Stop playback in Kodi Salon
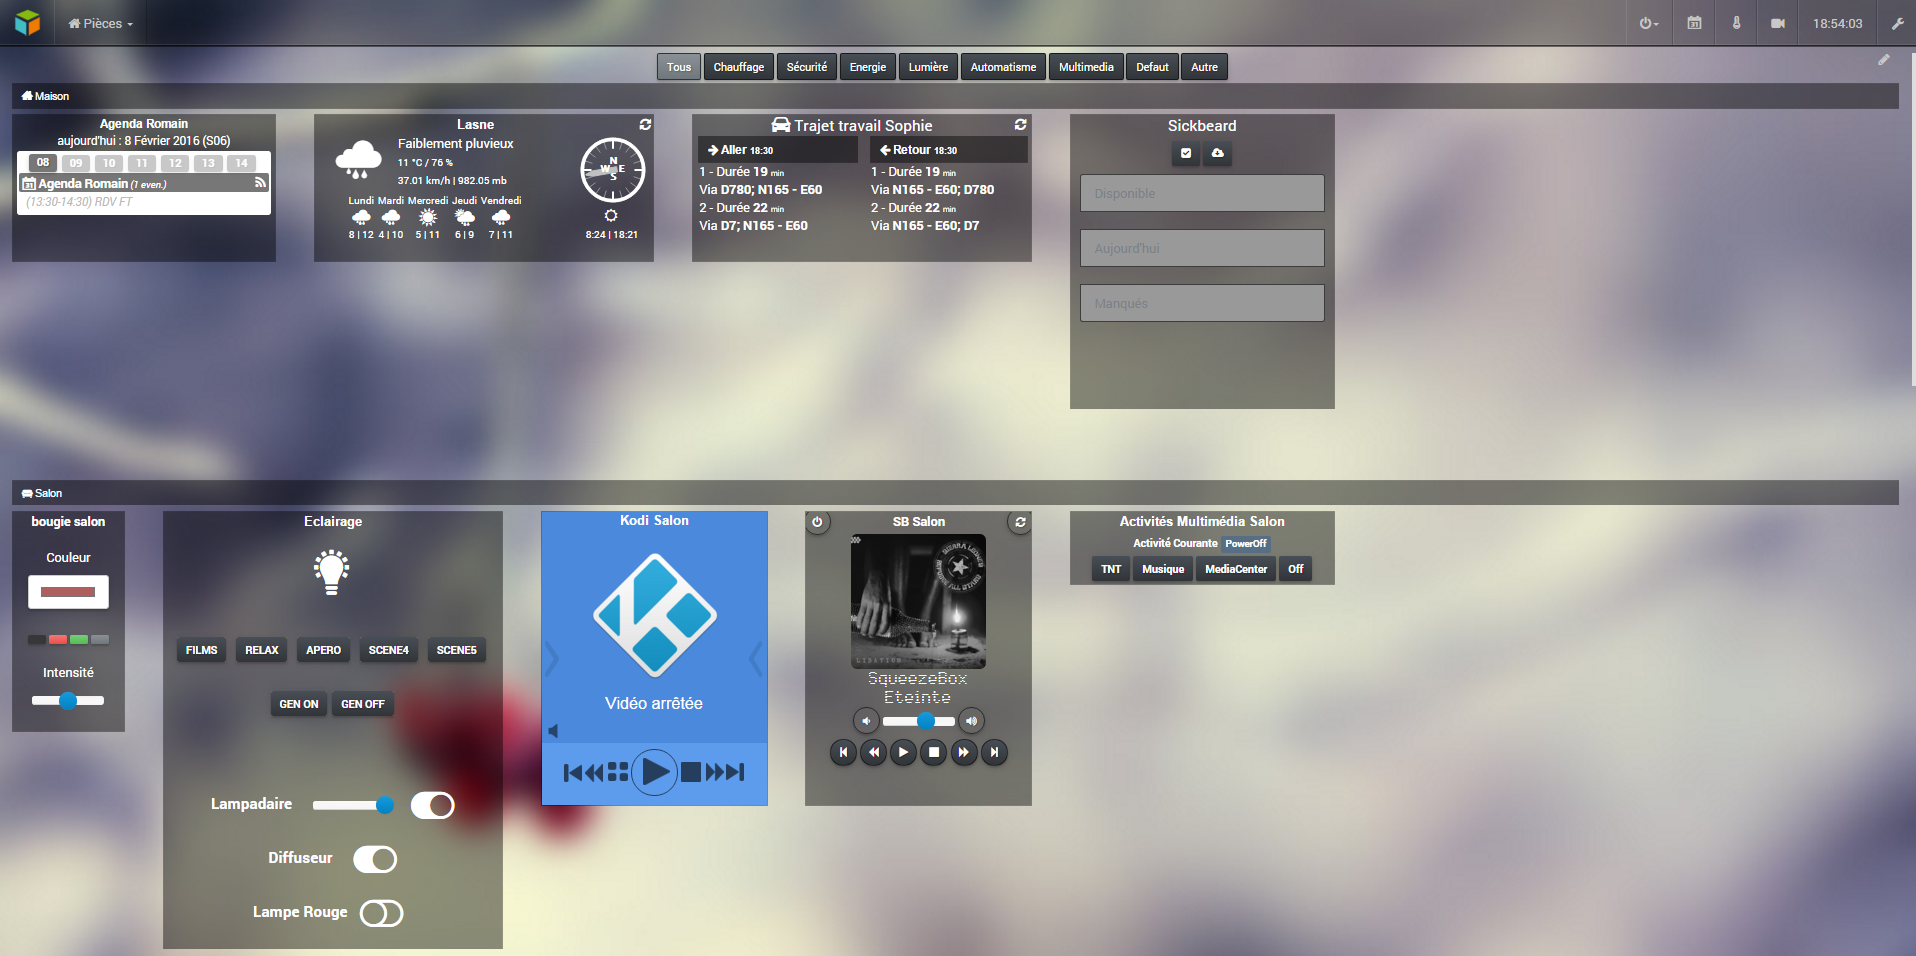This screenshot has height=956, width=1916. [x=691, y=772]
